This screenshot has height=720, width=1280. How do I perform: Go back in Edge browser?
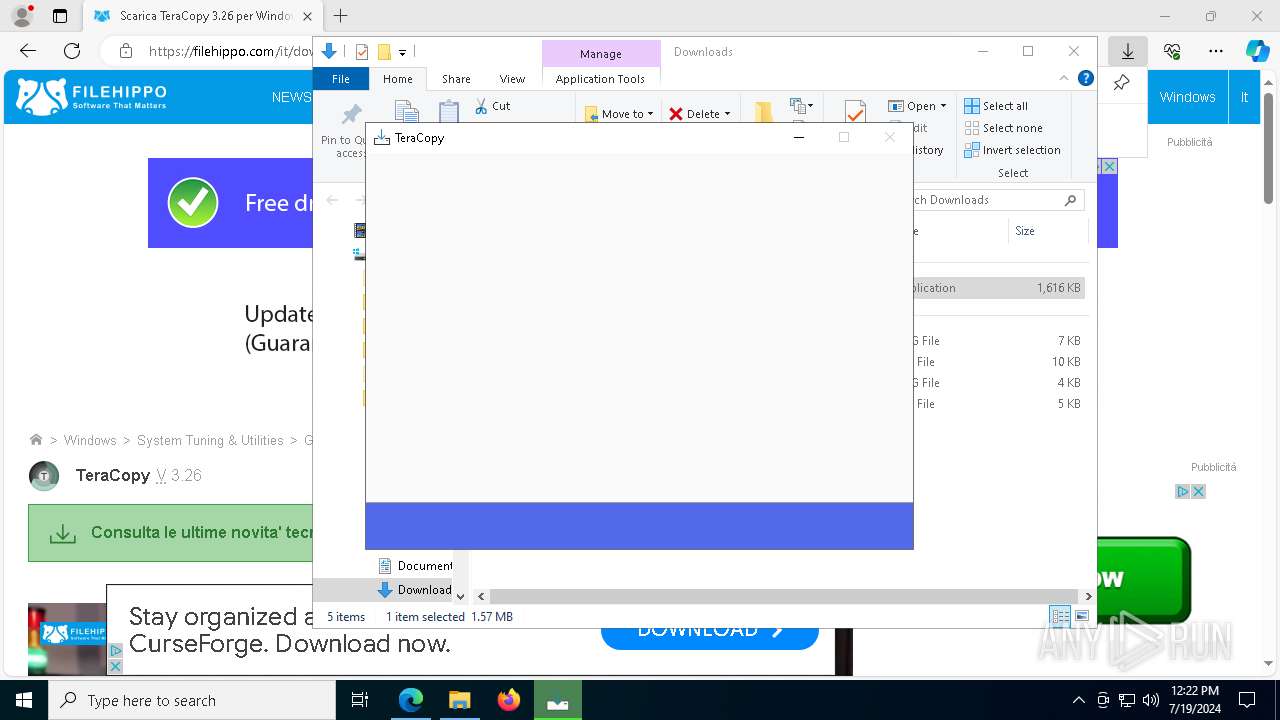coord(28,51)
